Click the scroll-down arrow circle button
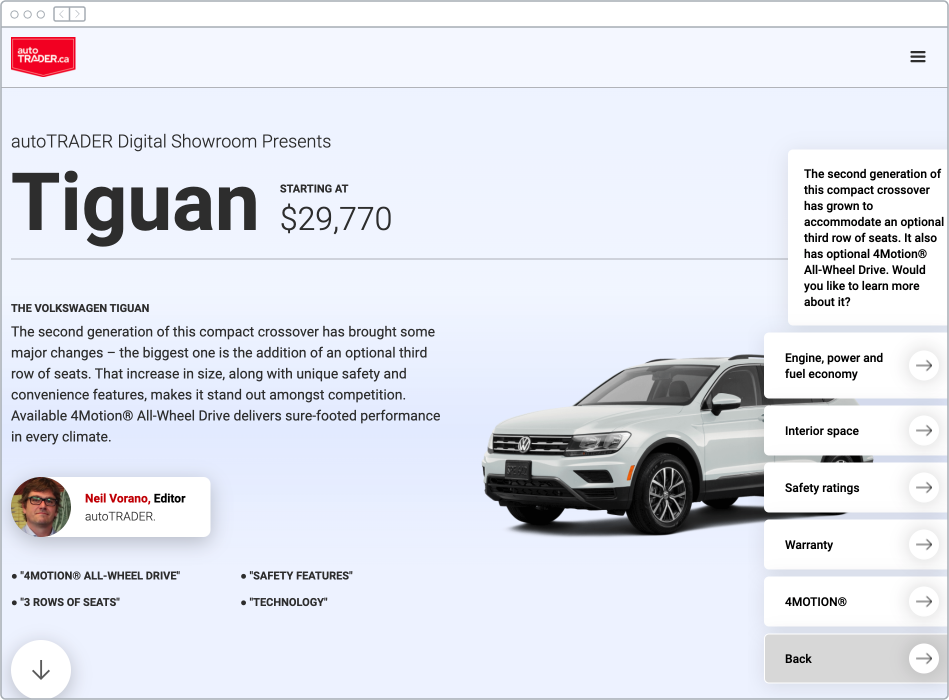The height and width of the screenshot is (700, 949). tap(41, 670)
